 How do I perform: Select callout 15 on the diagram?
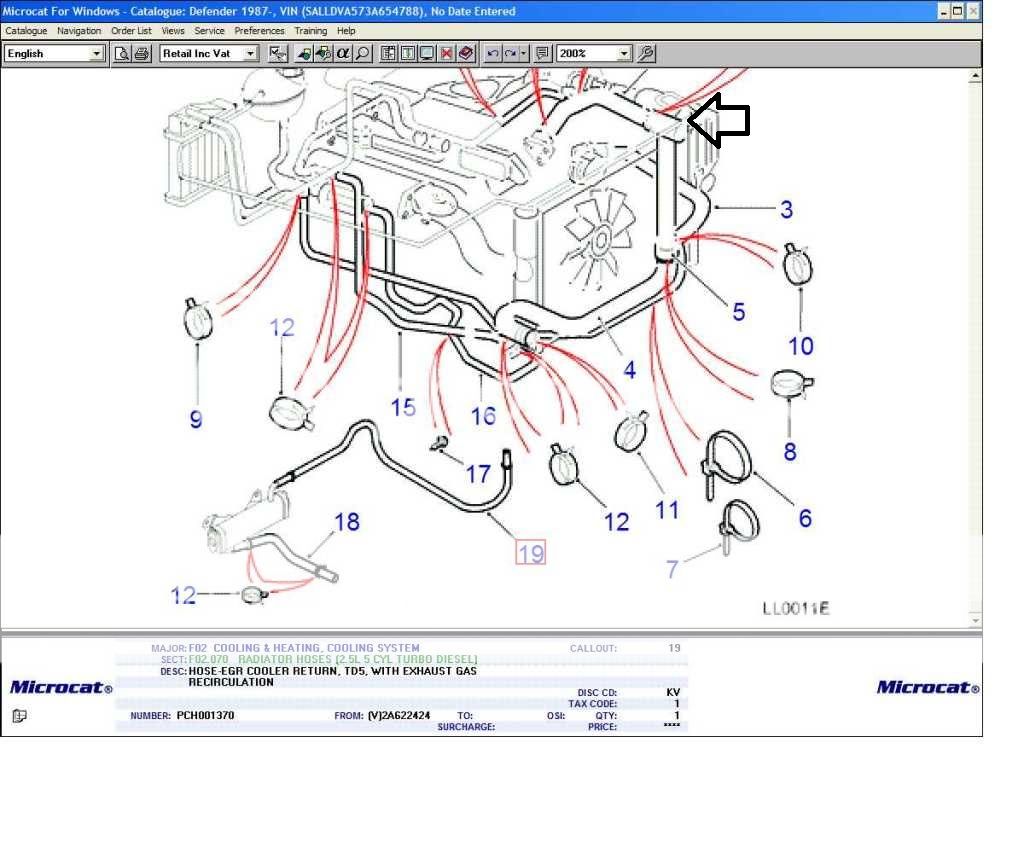point(403,408)
